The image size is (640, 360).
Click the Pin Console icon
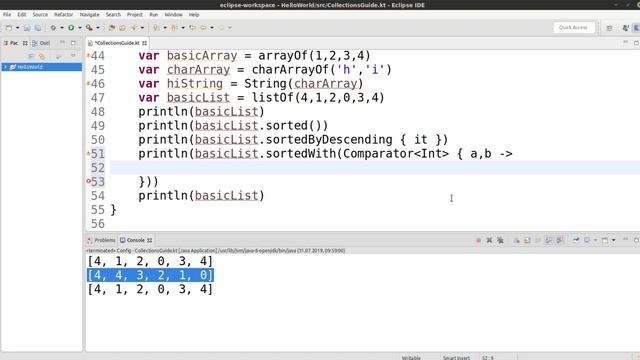[x=576, y=240]
